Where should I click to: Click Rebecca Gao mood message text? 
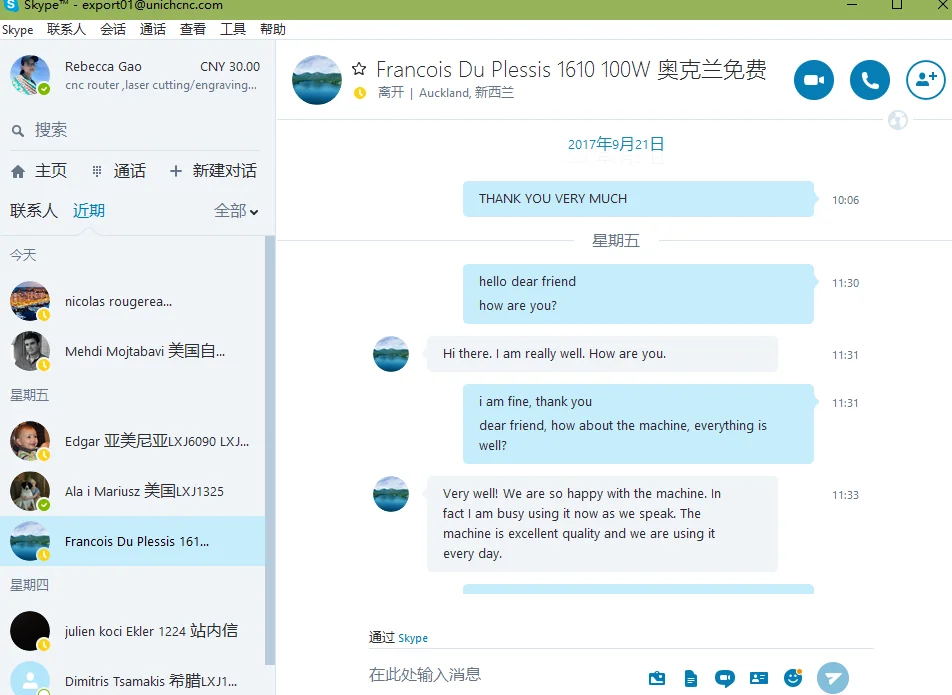click(x=161, y=86)
